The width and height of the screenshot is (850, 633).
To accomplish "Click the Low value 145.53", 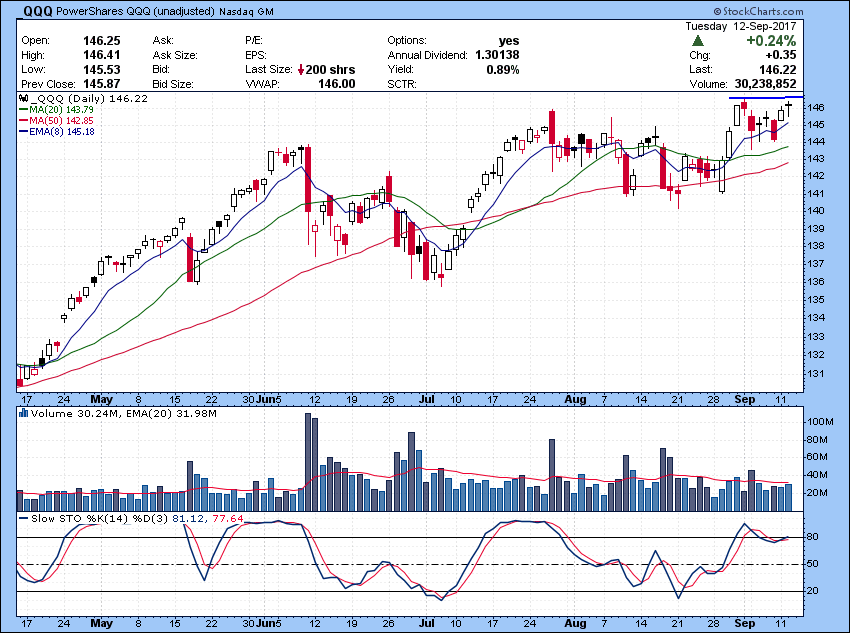I will (101, 69).
